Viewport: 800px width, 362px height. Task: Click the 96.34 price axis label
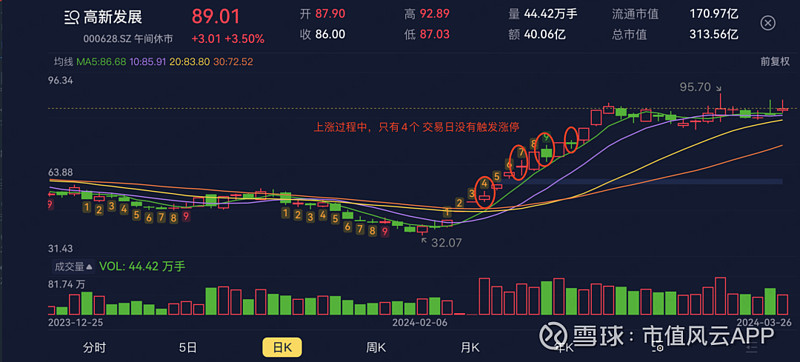(61, 80)
